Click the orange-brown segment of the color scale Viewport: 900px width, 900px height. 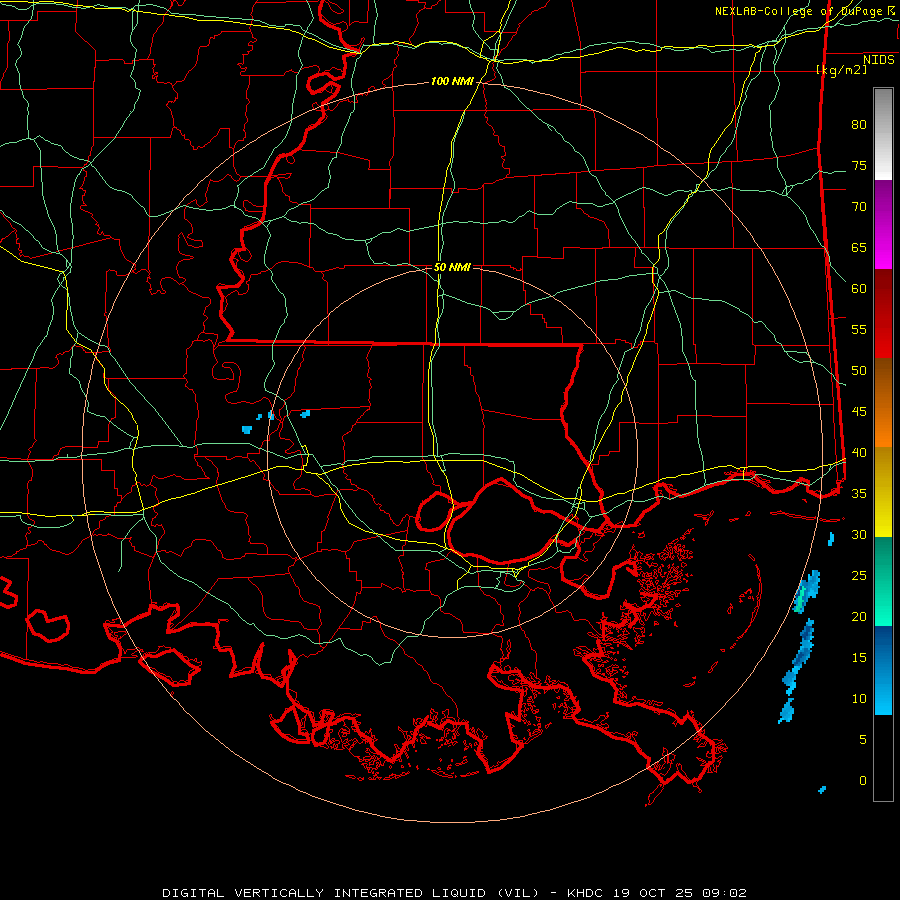[x=883, y=402]
